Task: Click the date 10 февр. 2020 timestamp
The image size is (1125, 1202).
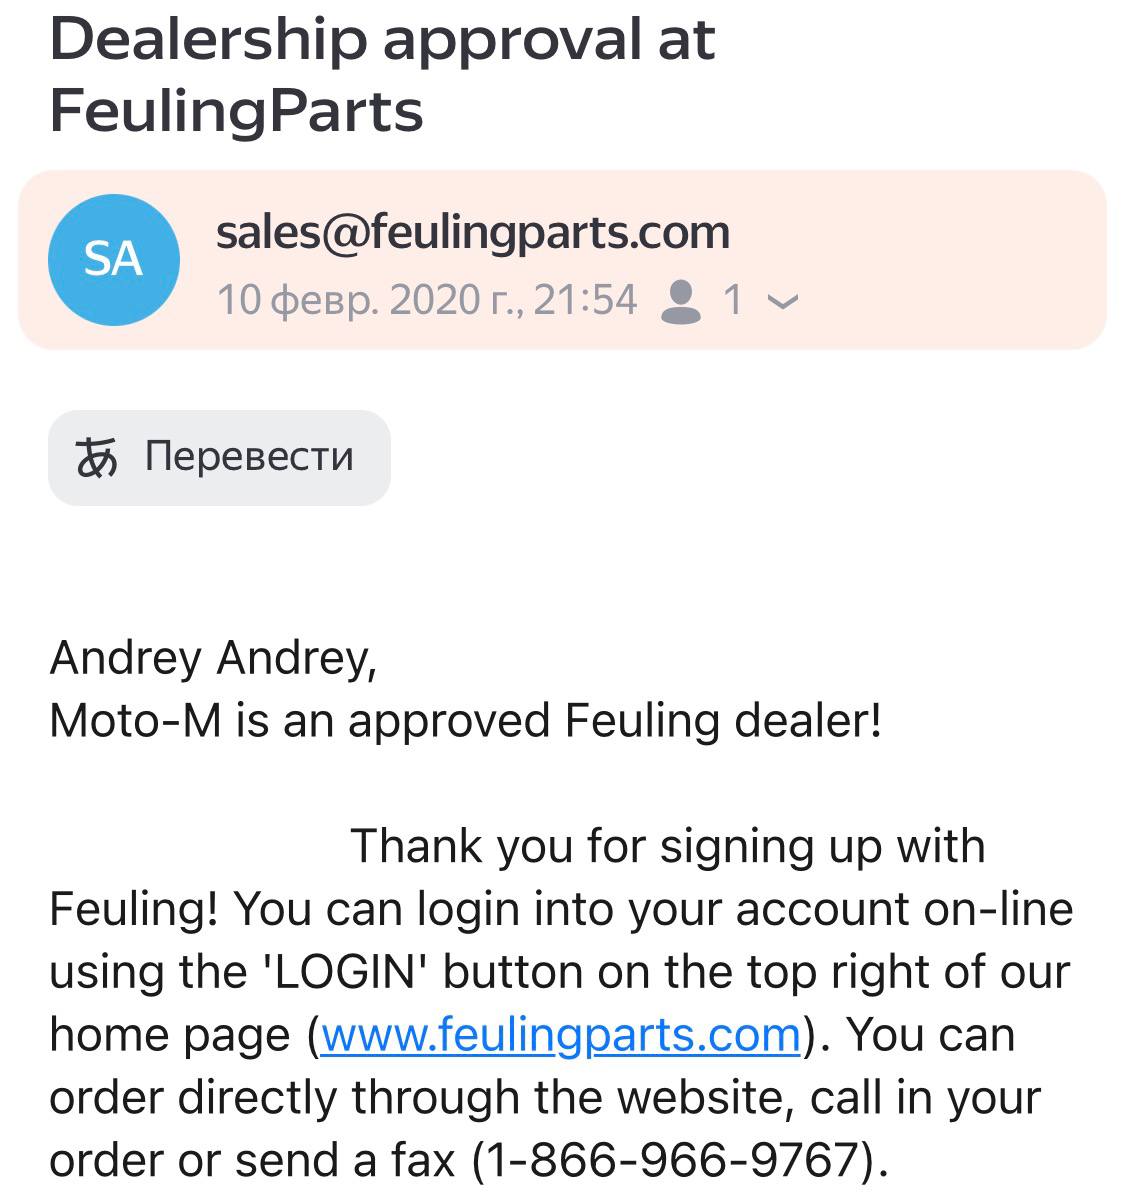Action: [426, 300]
